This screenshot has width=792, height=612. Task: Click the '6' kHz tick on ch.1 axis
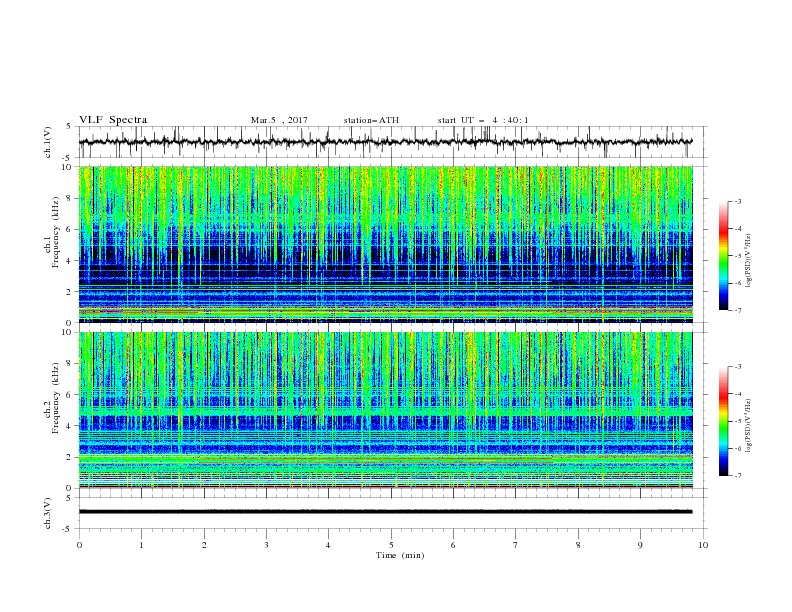71,229
